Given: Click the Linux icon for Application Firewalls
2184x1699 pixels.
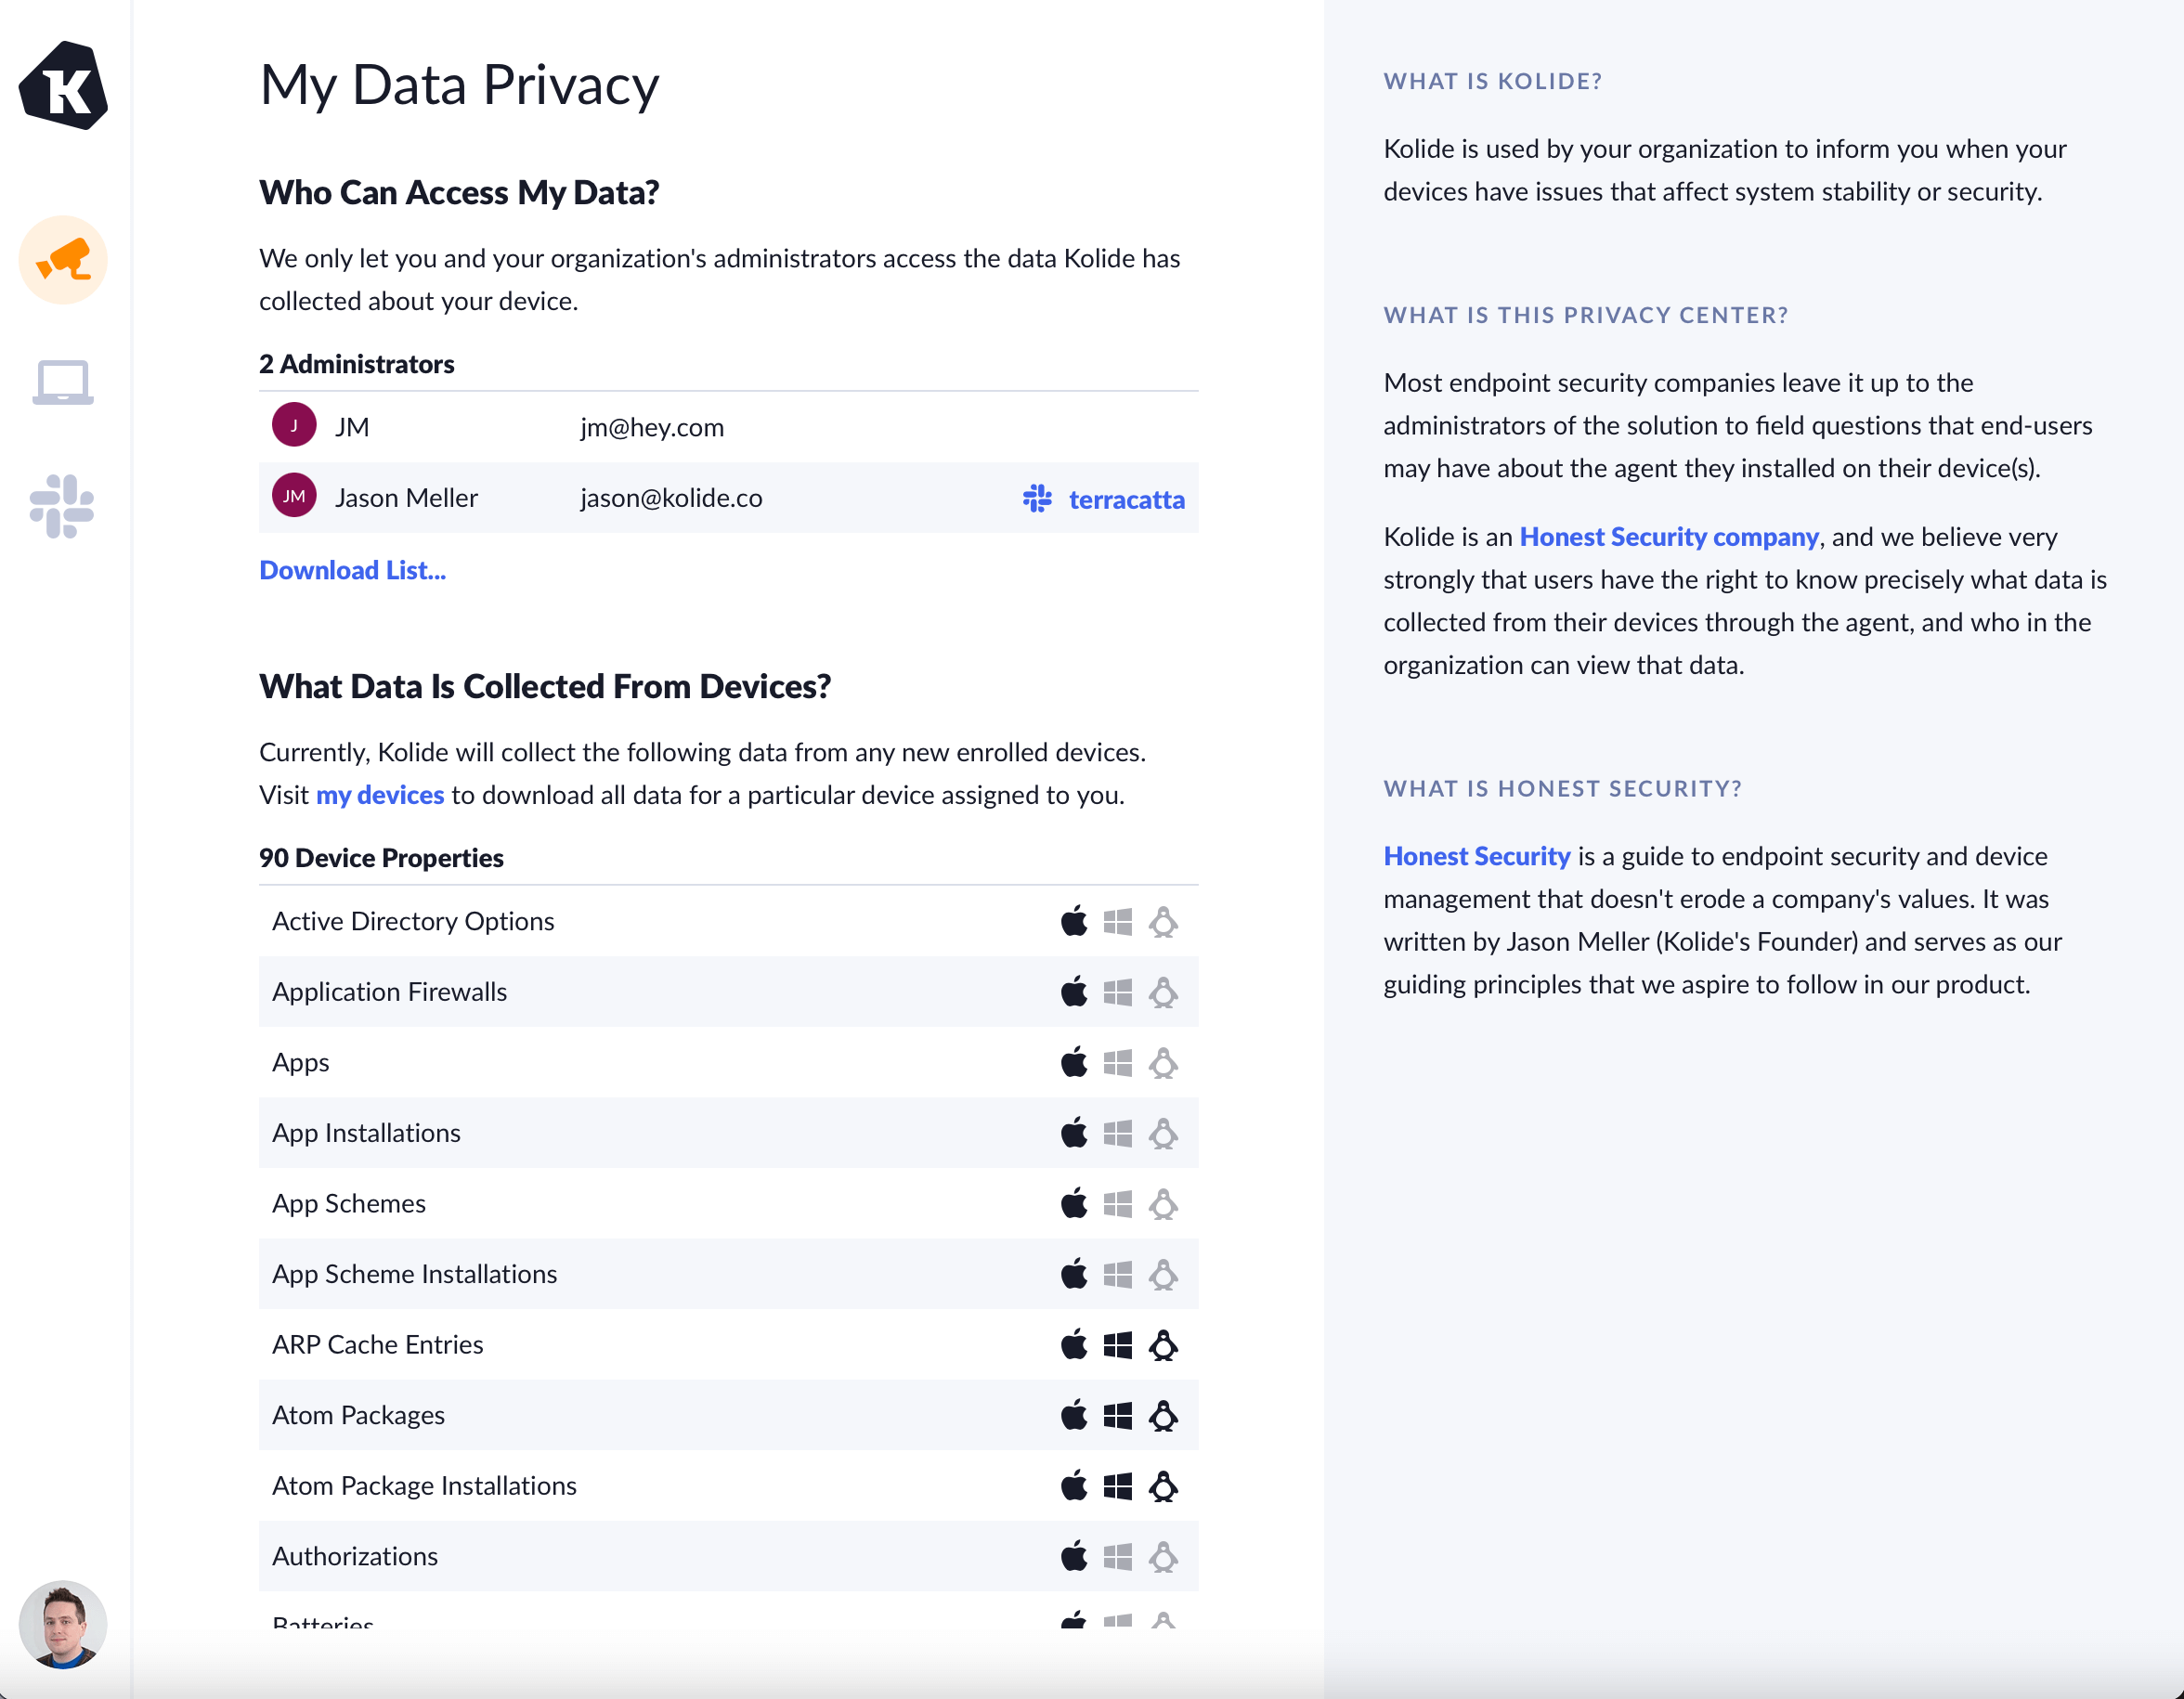Looking at the screenshot, I should coord(1163,992).
